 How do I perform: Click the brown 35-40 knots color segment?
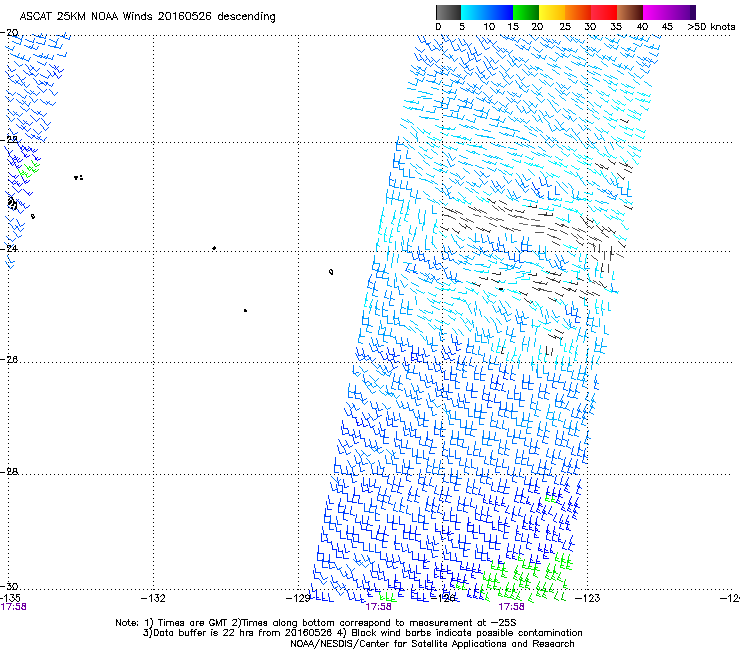coord(630,12)
